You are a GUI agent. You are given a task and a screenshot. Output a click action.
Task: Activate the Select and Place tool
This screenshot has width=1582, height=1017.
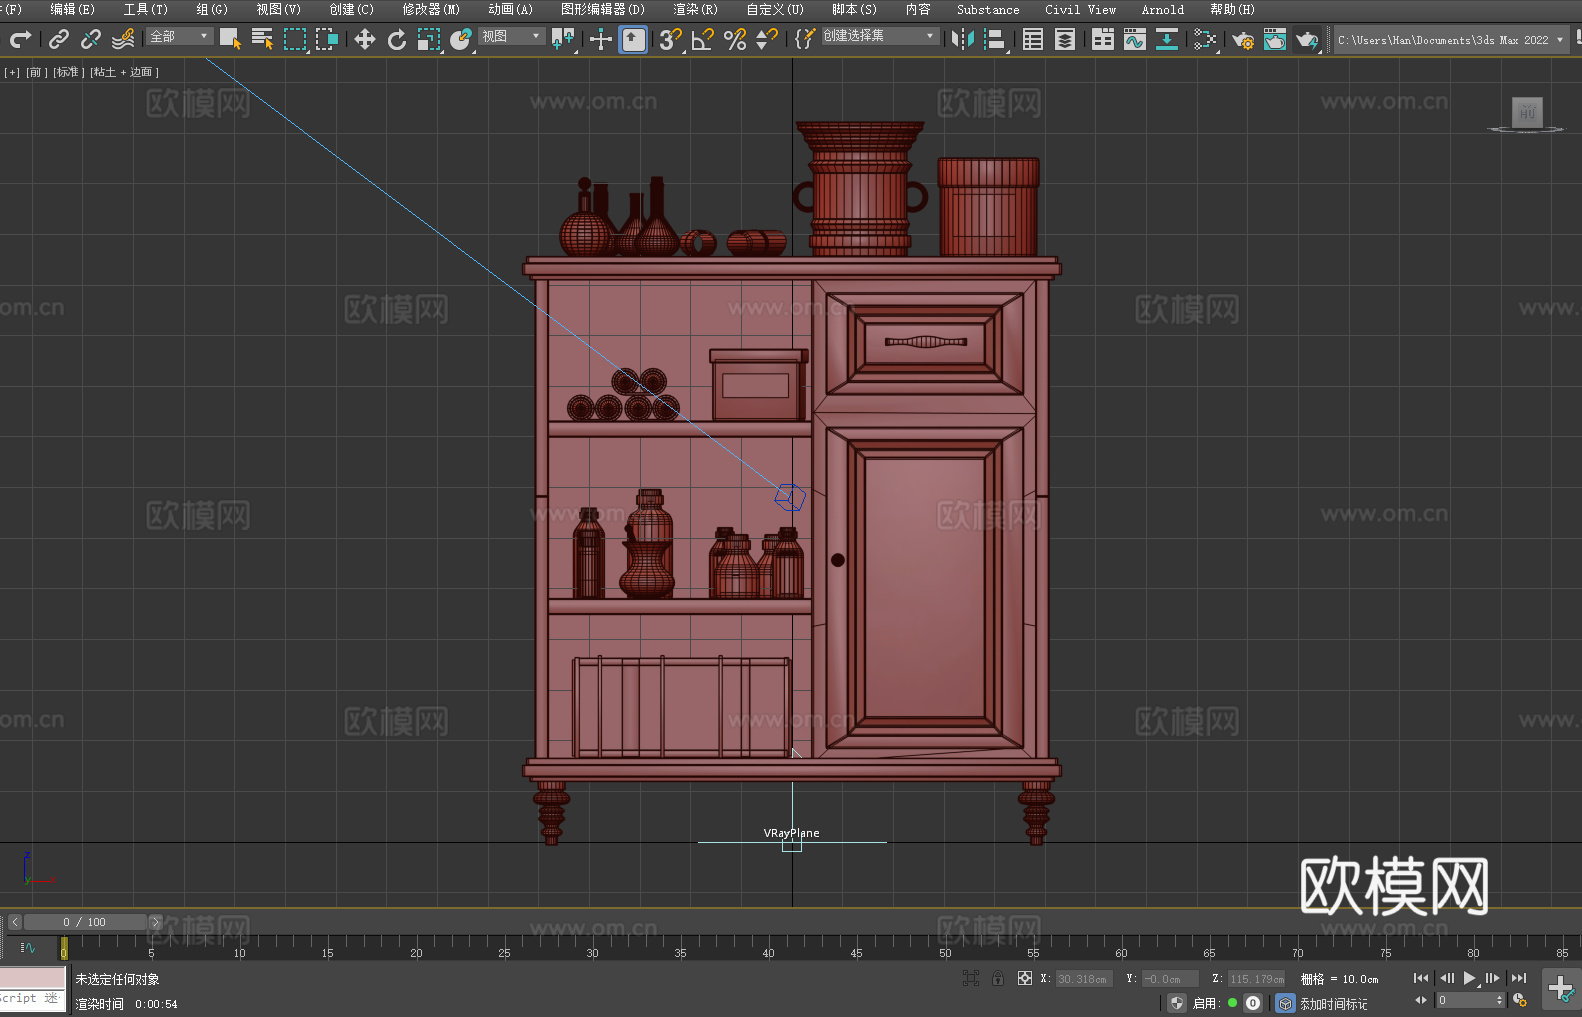coord(461,39)
